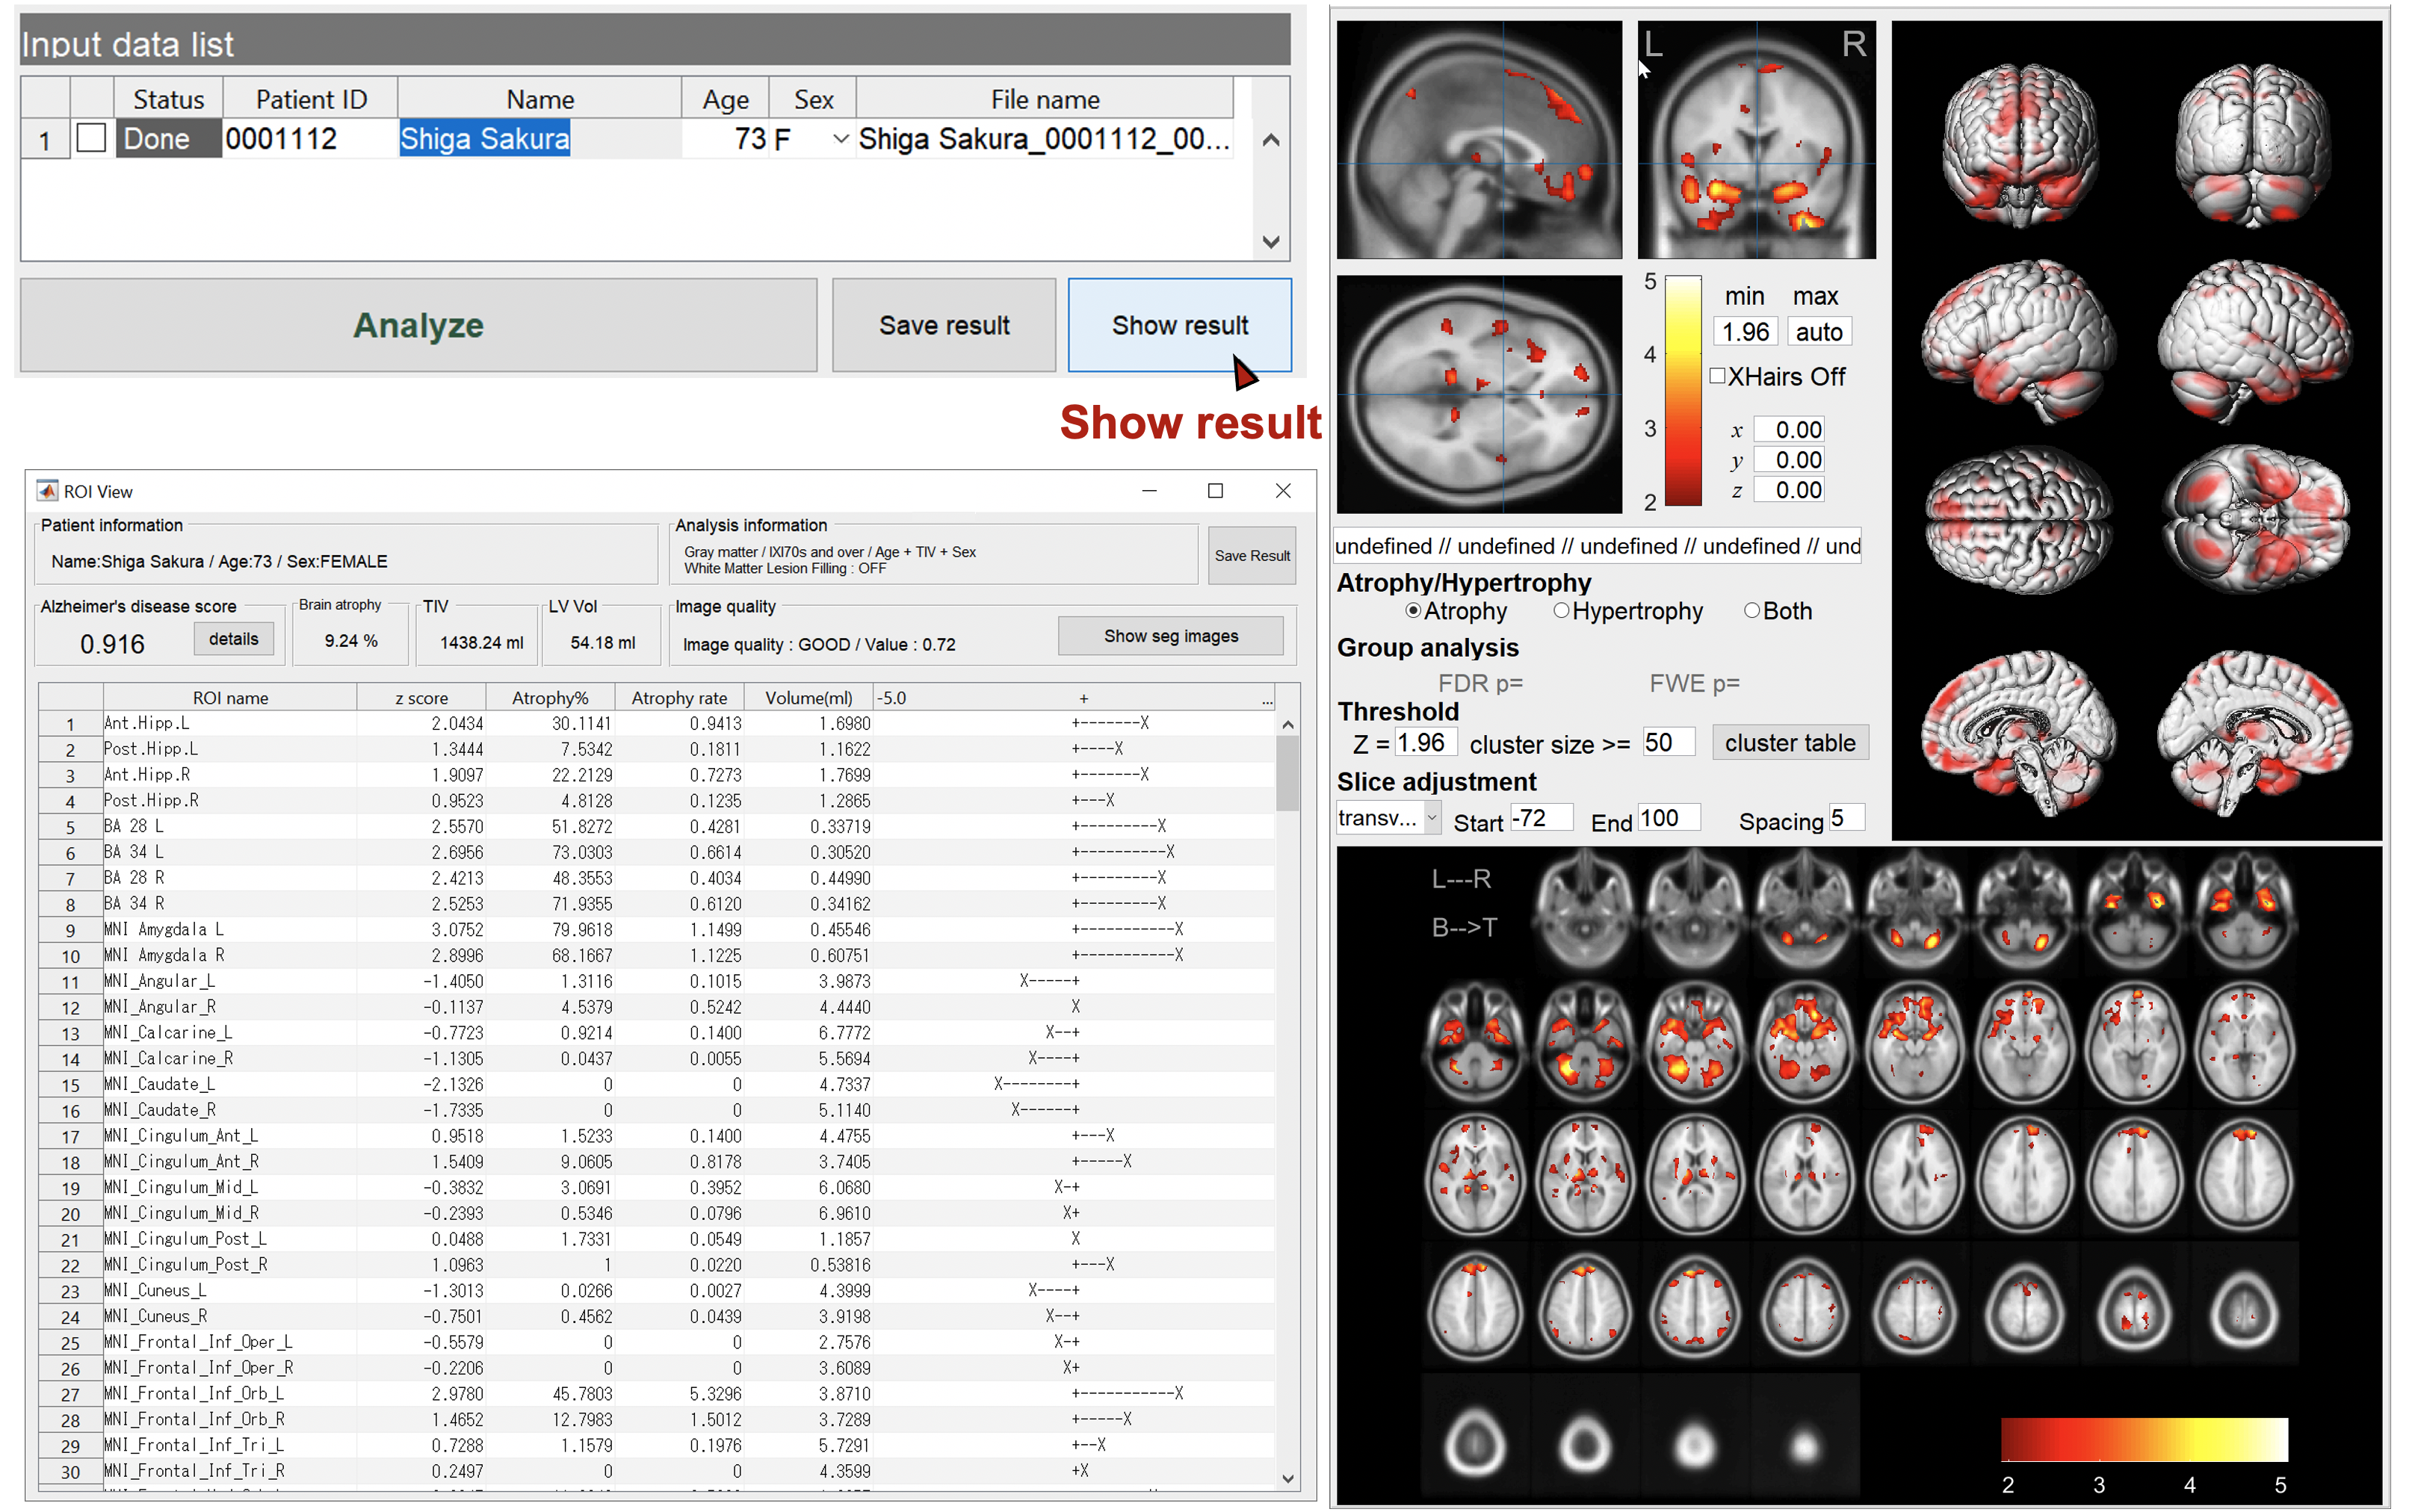Open the Sex dropdown for Shiga Sakura
Image resolution: width=2418 pixels, height=1512 pixels.
click(840, 139)
